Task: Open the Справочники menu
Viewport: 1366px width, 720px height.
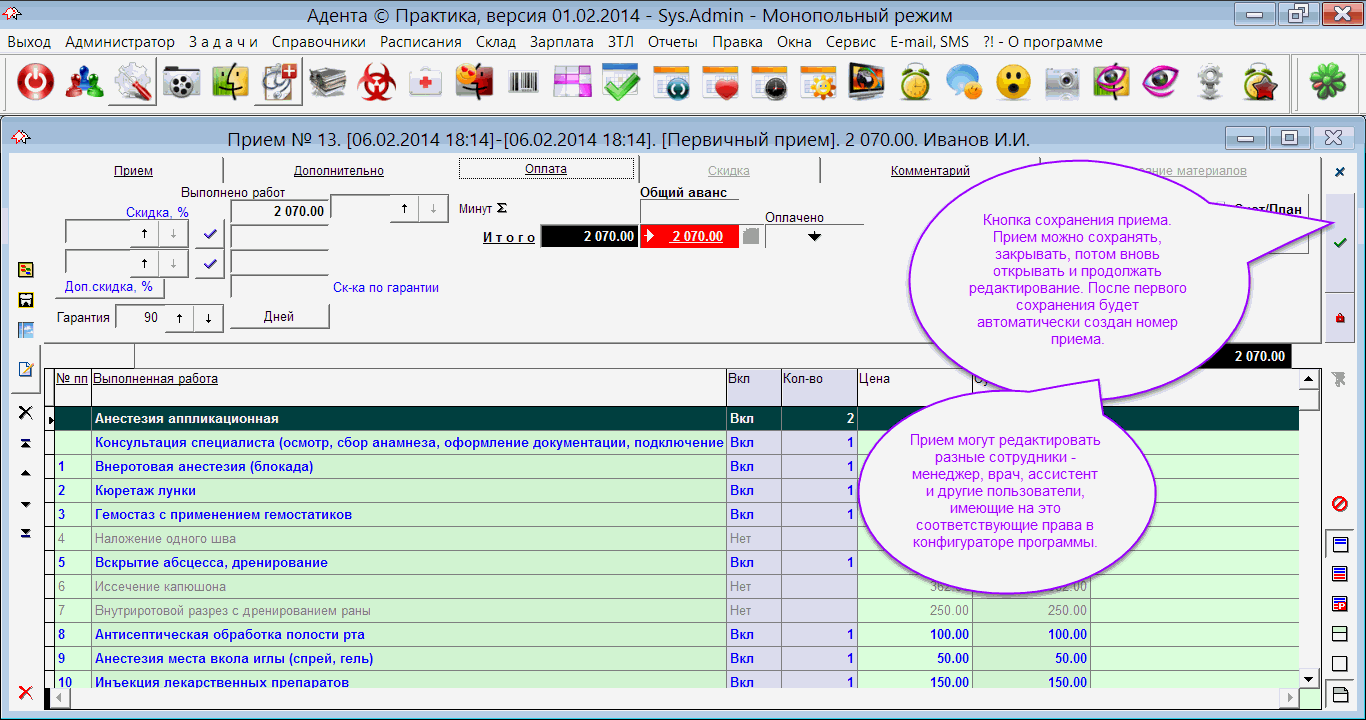Action: (x=318, y=42)
